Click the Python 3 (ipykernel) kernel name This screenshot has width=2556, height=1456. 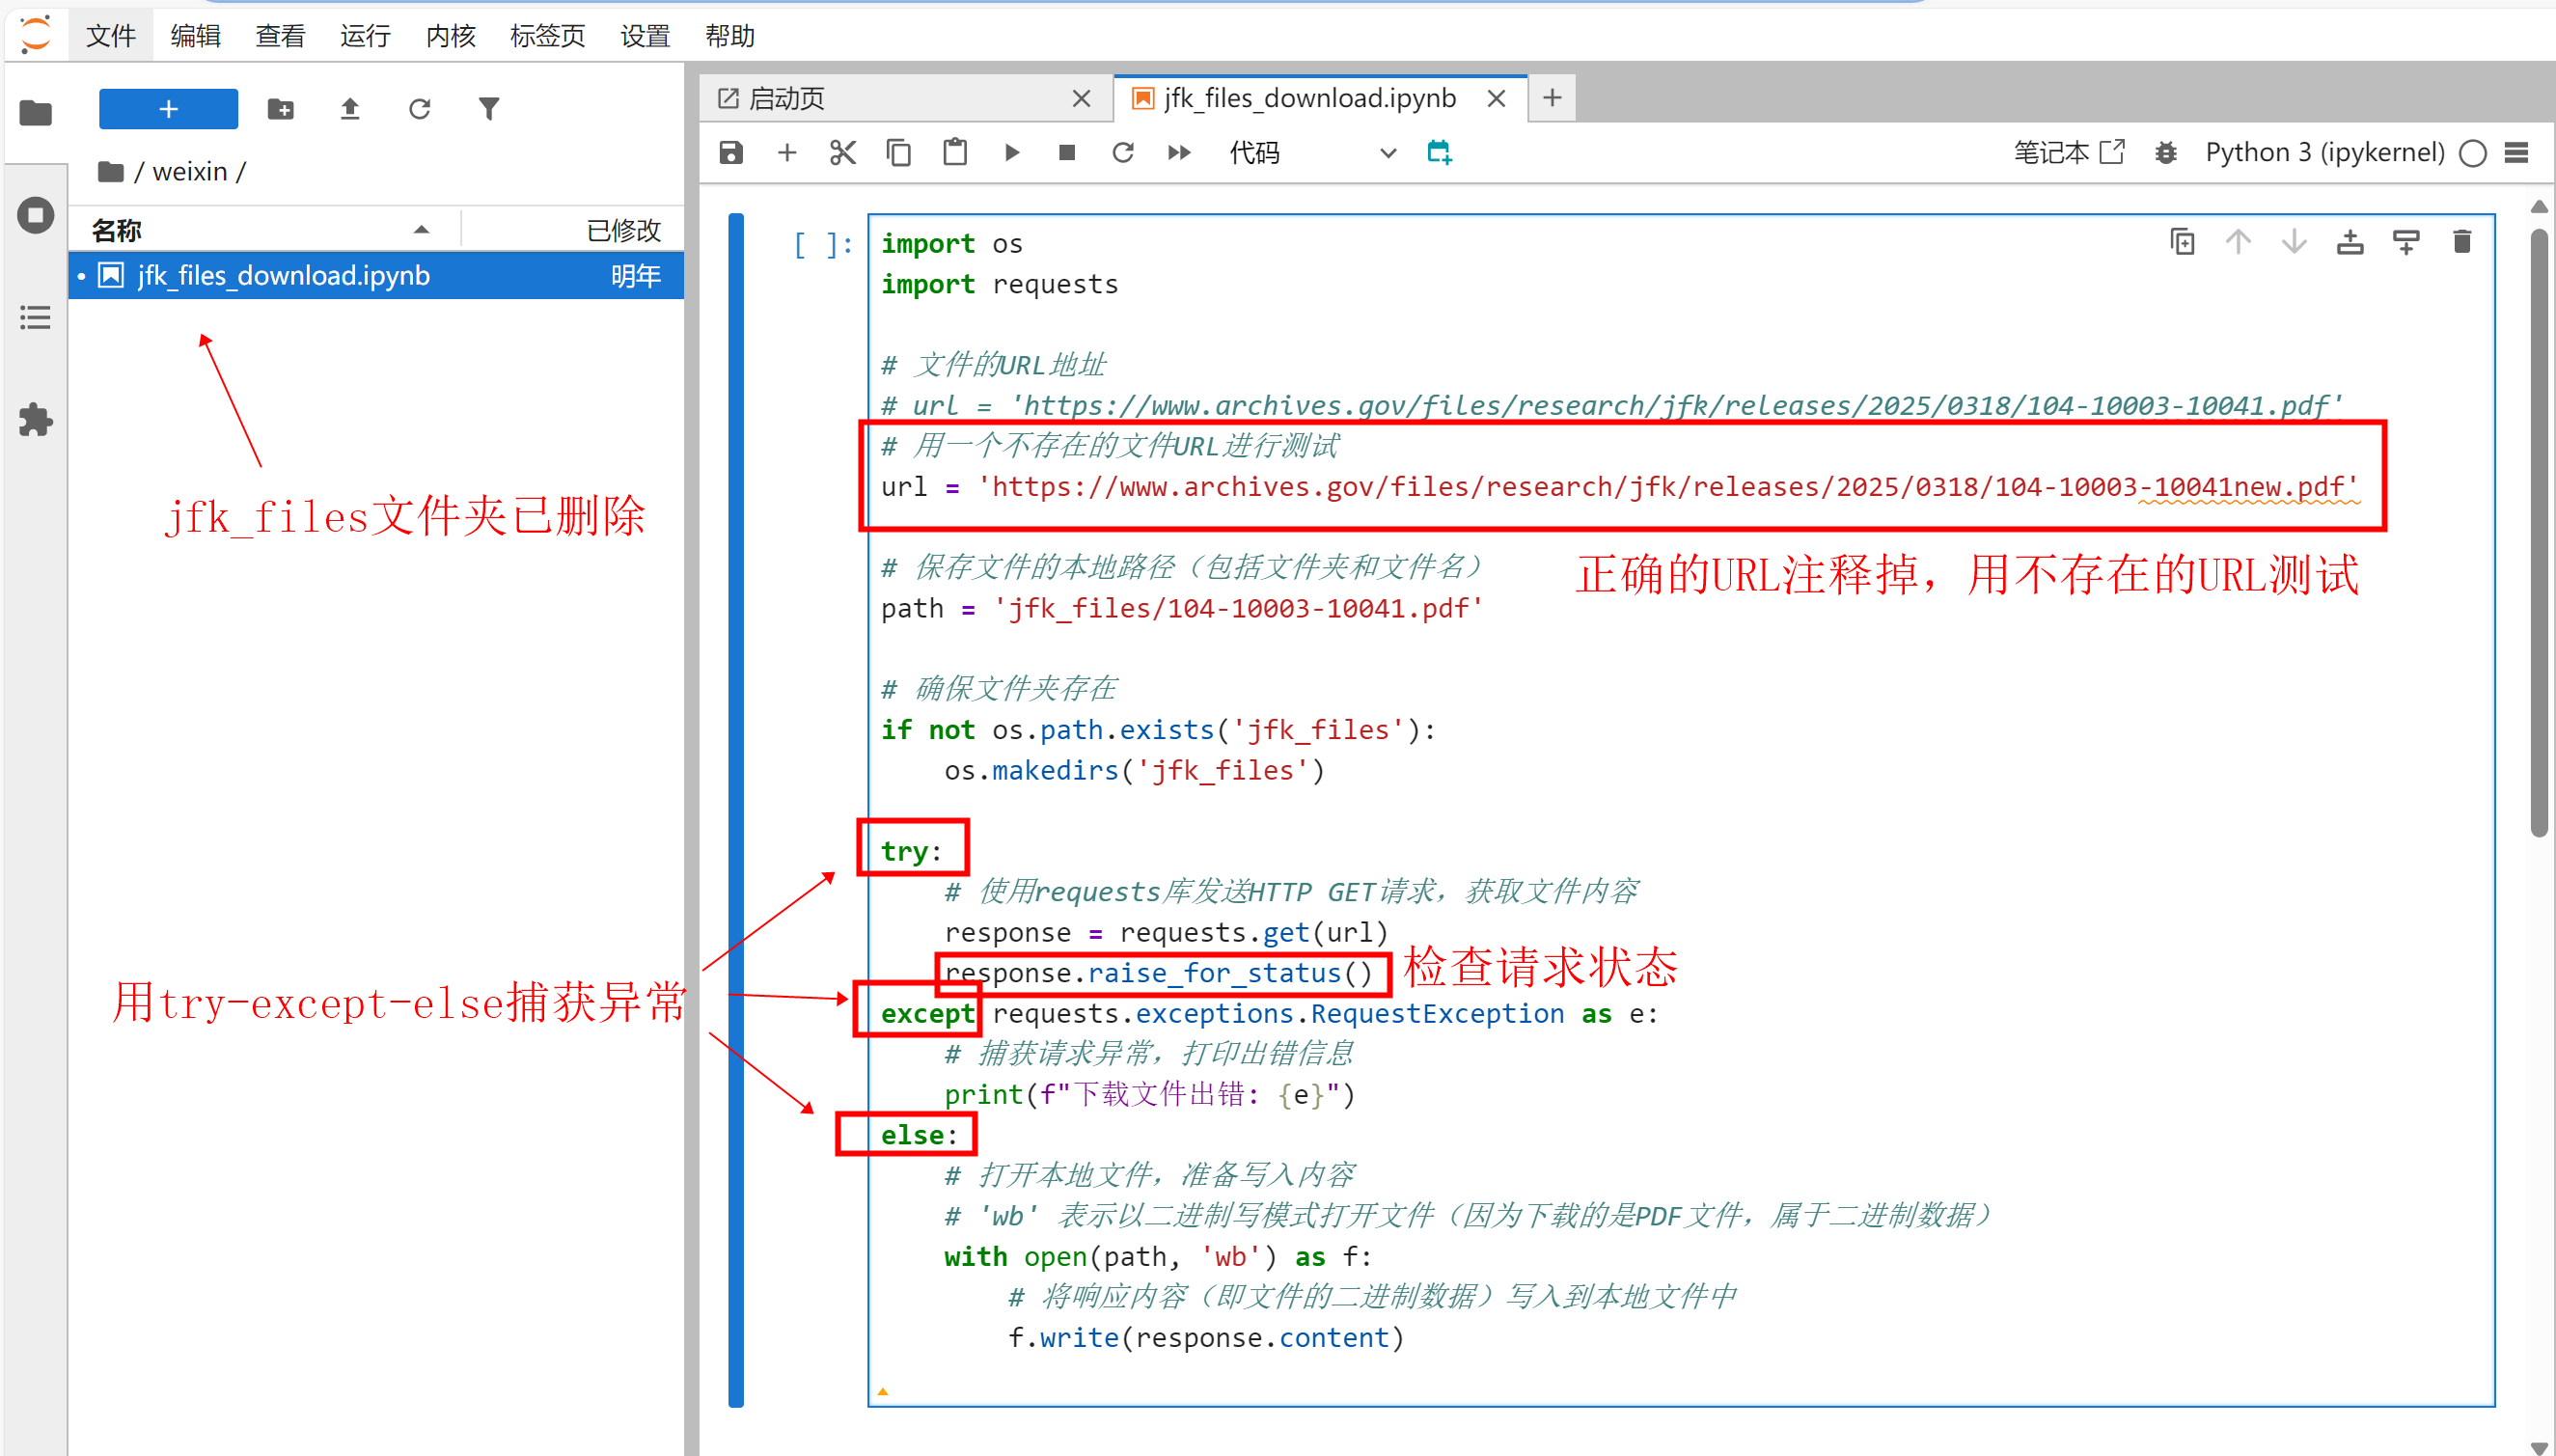[x=2324, y=152]
